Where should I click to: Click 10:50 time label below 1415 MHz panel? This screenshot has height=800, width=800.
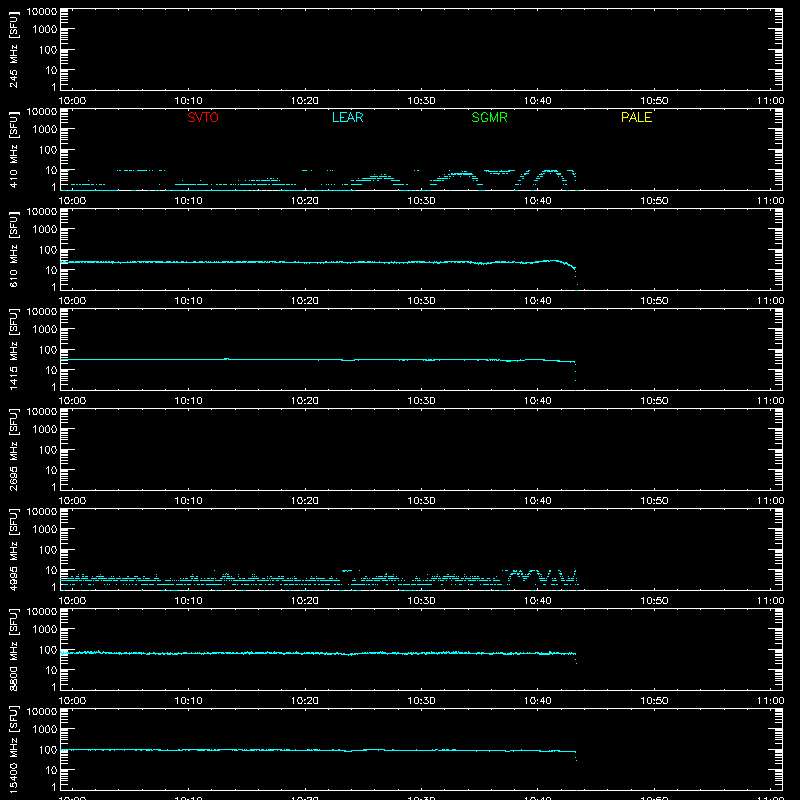coord(654,401)
